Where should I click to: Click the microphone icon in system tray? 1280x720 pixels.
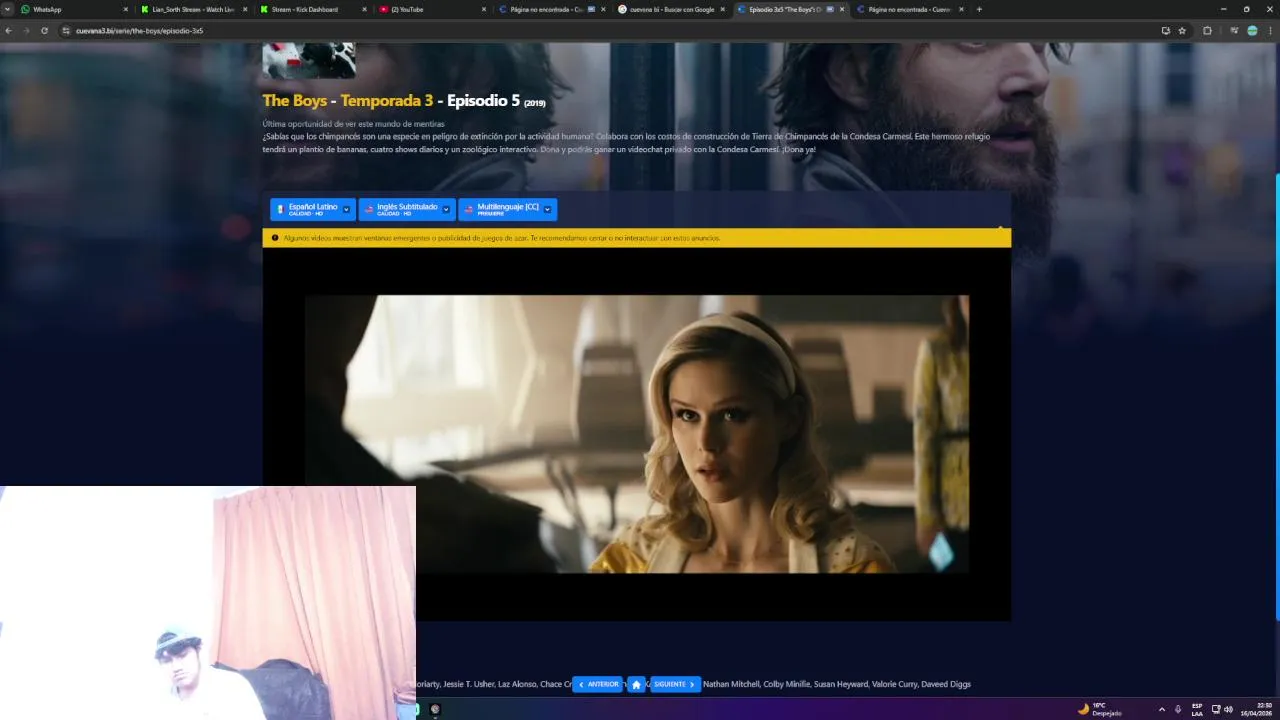[1177, 709]
